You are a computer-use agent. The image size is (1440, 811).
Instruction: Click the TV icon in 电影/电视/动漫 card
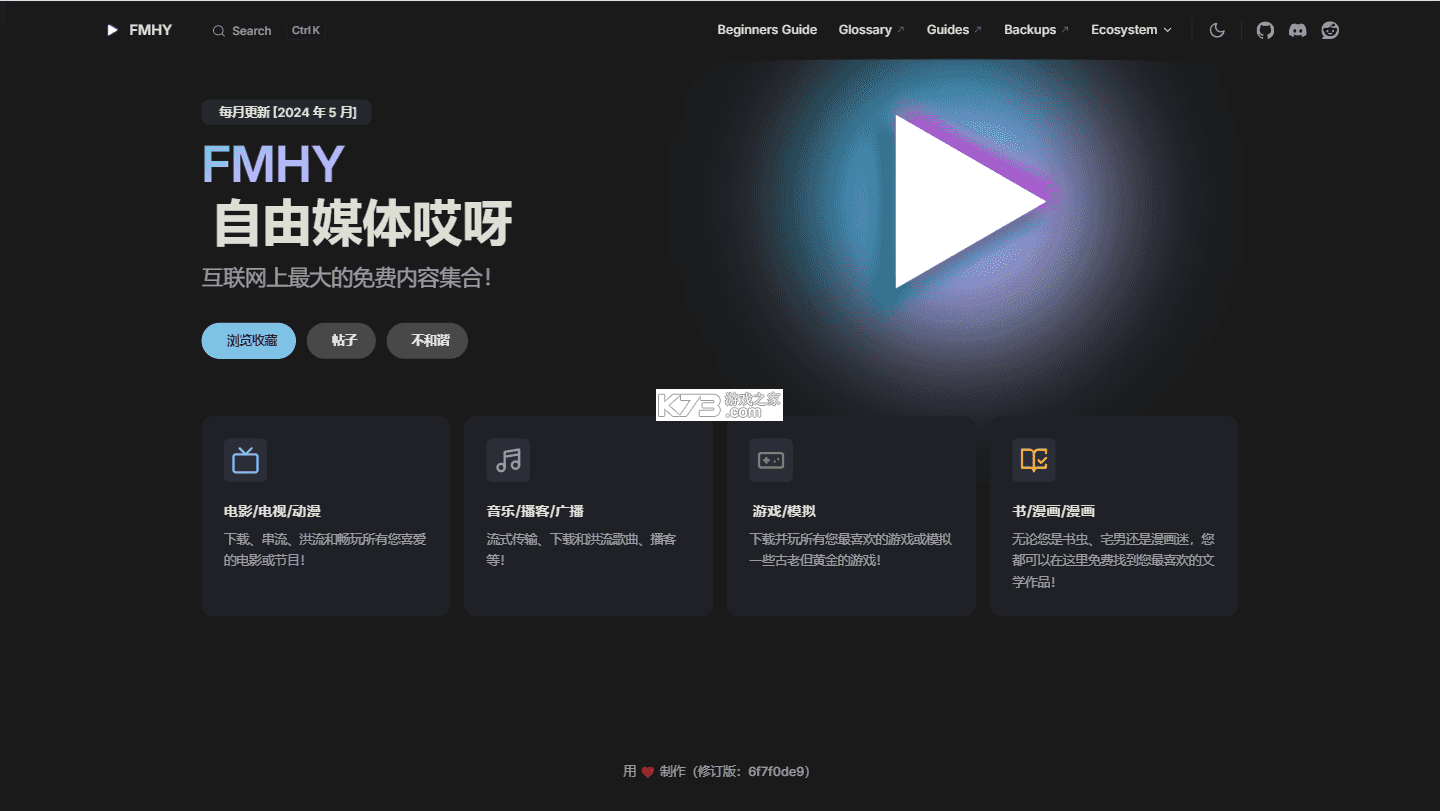(x=245, y=460)
